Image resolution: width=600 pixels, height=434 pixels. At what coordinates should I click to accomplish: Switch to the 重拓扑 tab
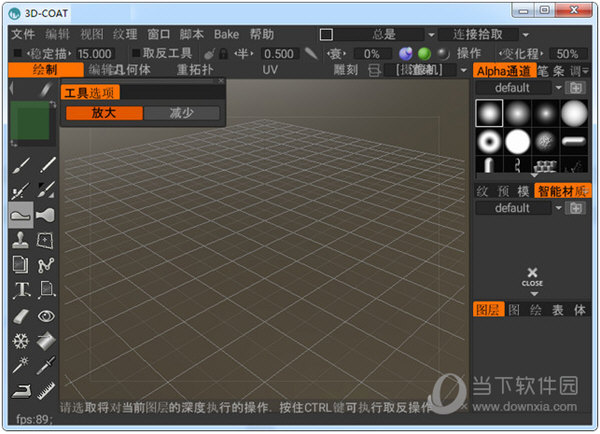coord(196,70)
